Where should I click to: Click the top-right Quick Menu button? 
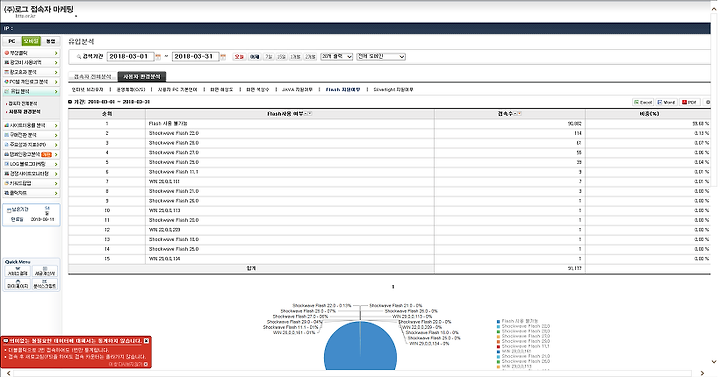pos(45,271)
